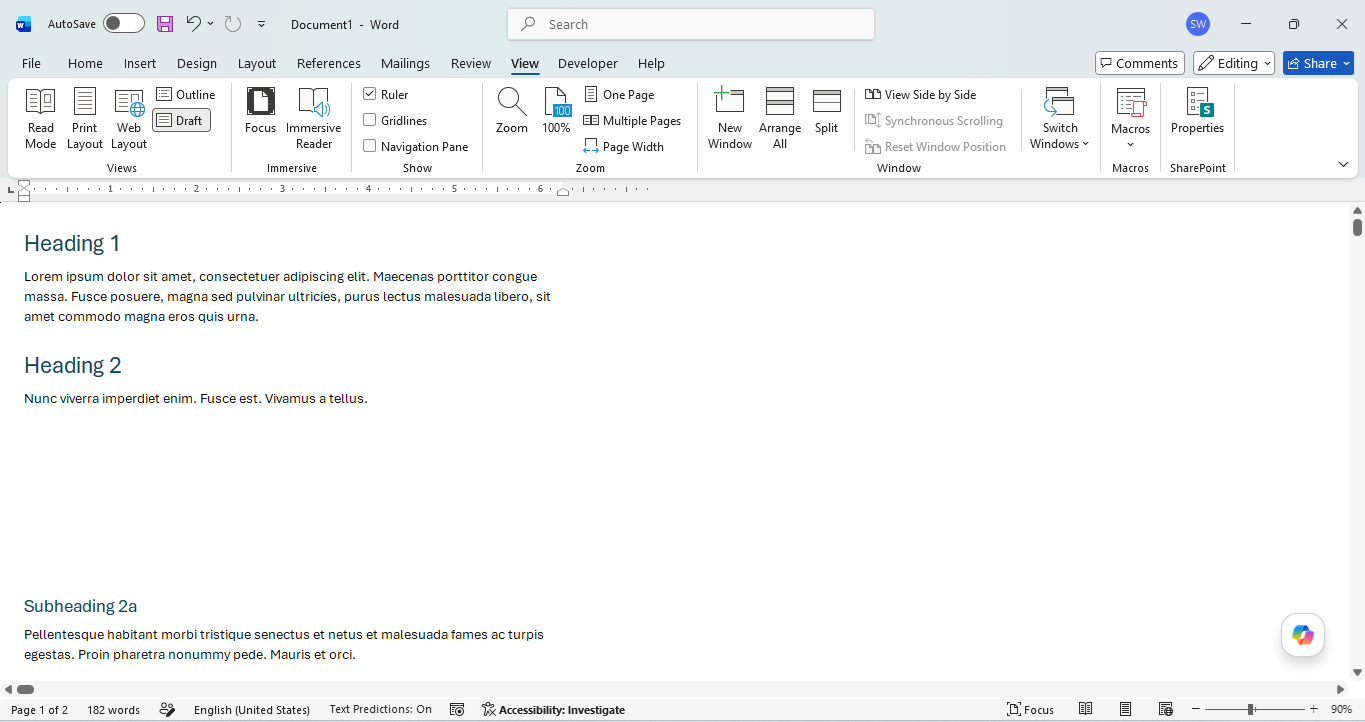Open the Zoom dialog magnifier

(x=512, y=111)
